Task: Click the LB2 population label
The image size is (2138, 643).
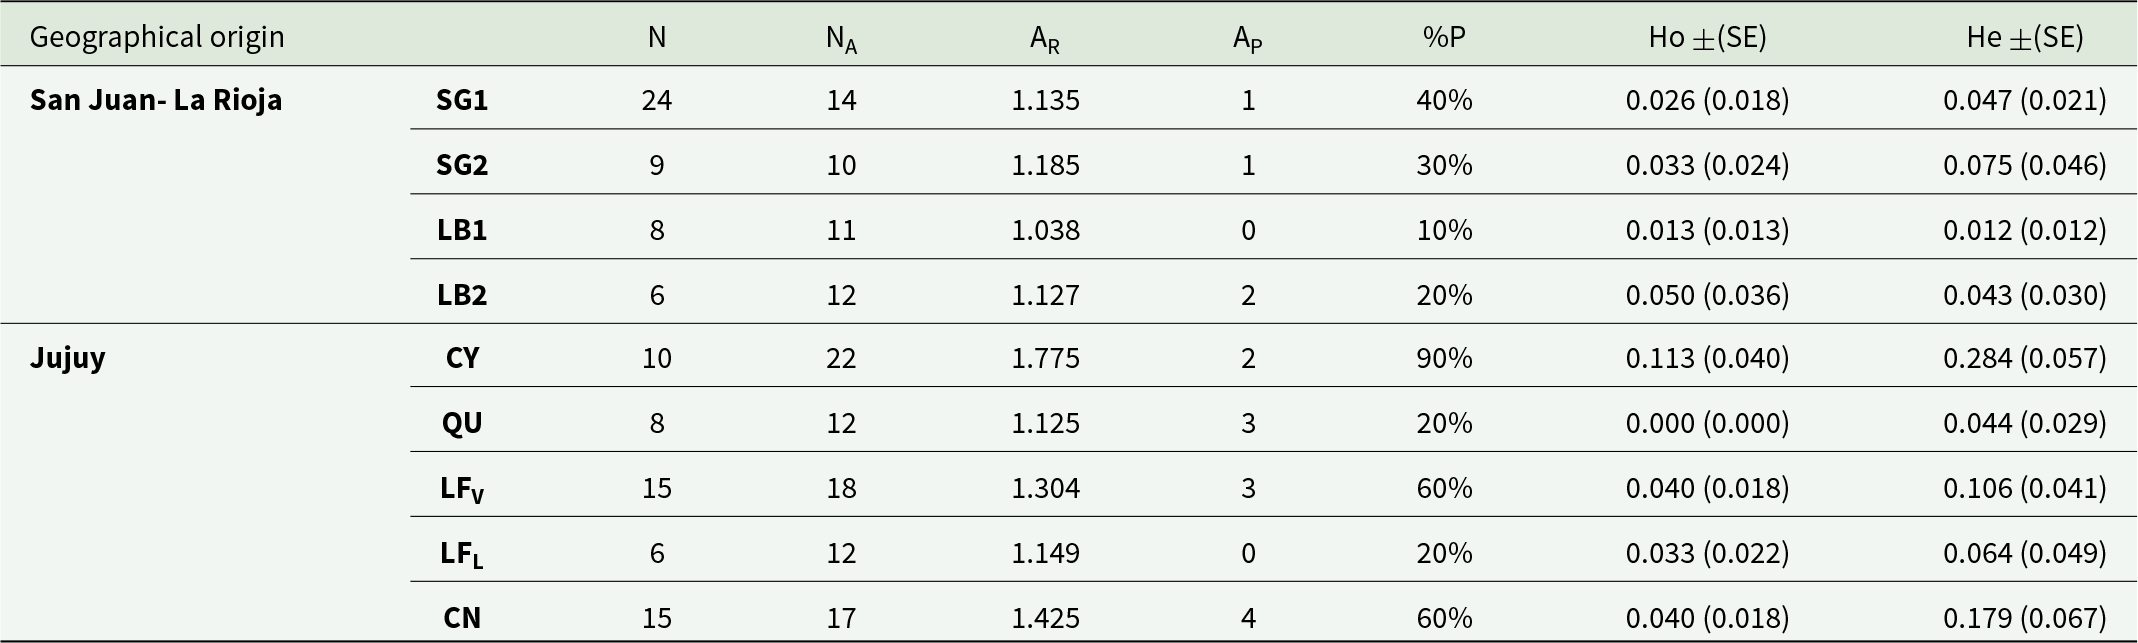Action: tap(462, 295)
